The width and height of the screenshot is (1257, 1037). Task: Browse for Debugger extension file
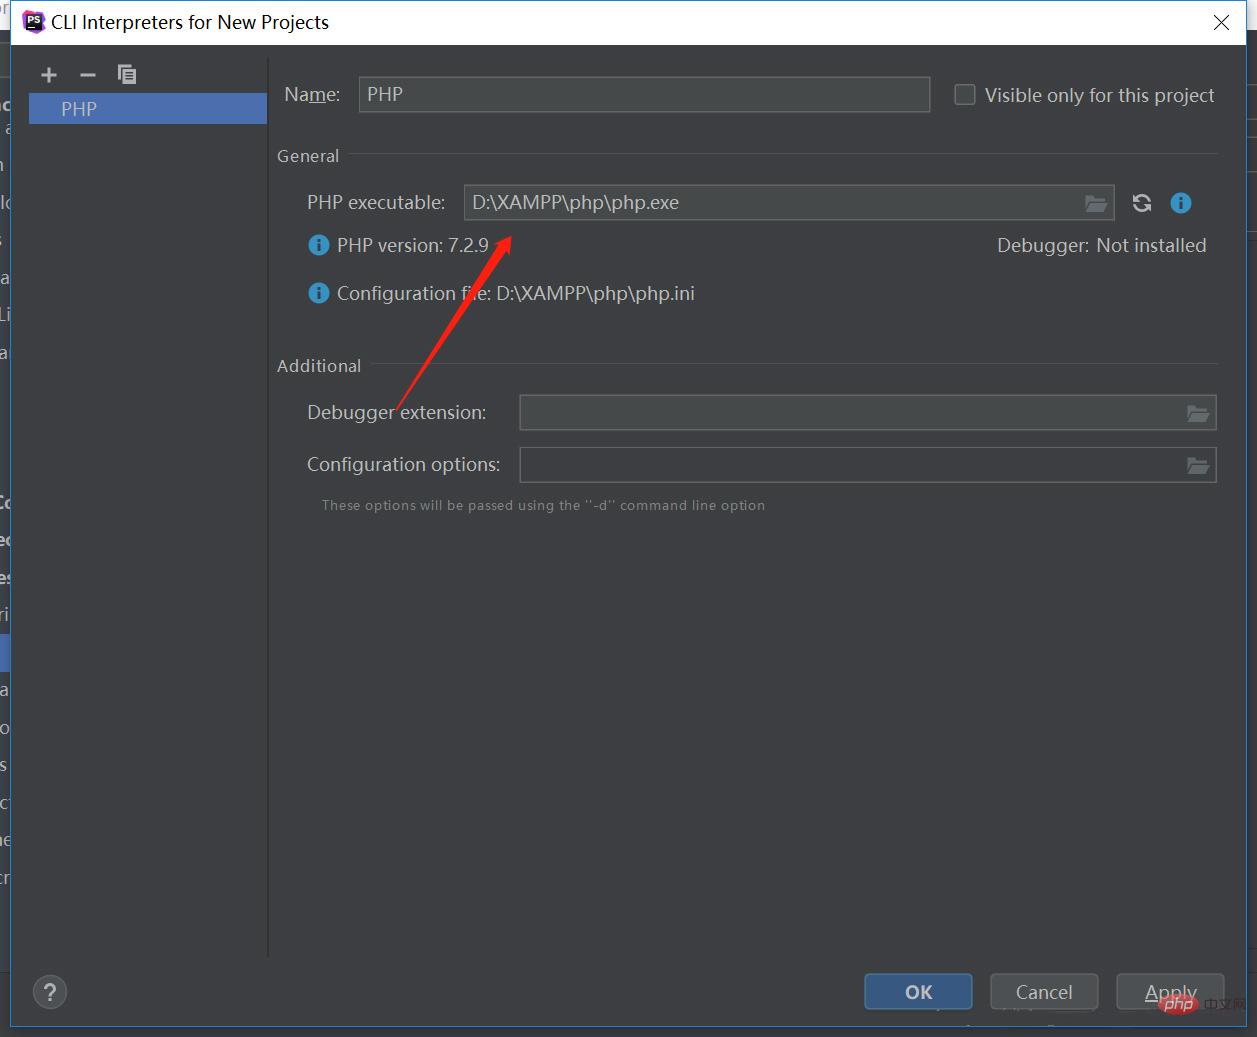point(1198,413)
